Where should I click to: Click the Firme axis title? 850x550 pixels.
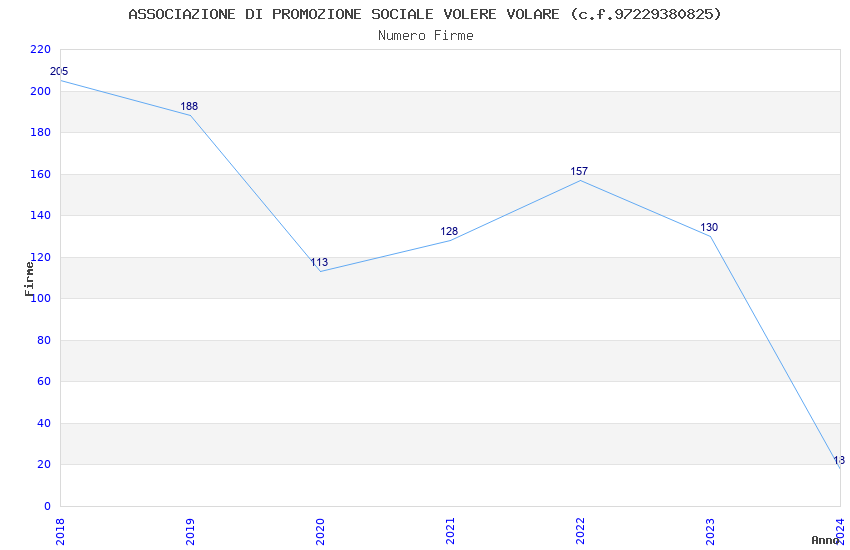coord(29,279)
